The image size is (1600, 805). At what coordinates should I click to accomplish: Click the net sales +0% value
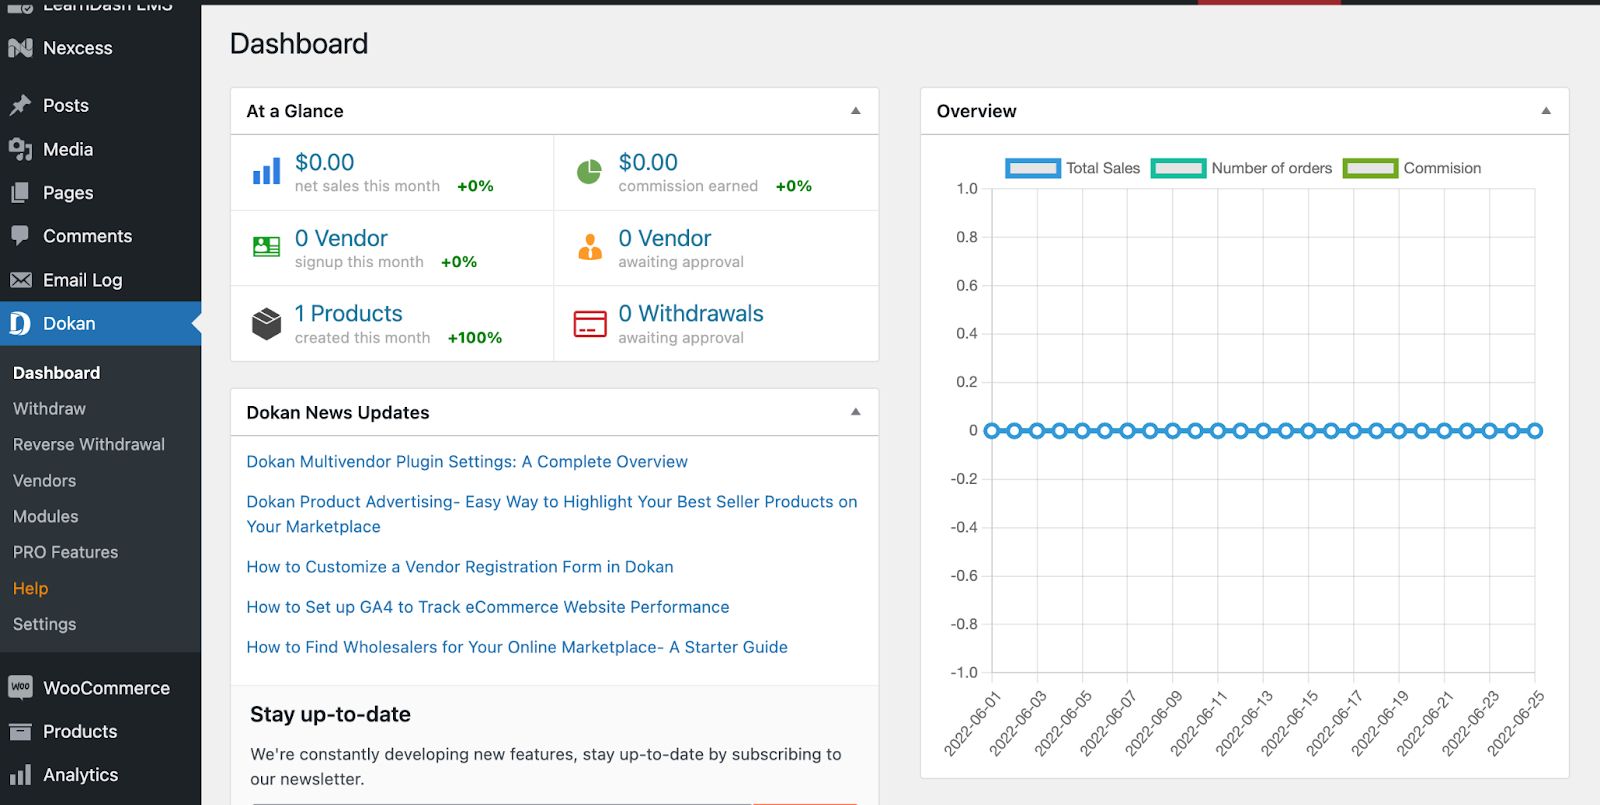[x=475, y=186]
